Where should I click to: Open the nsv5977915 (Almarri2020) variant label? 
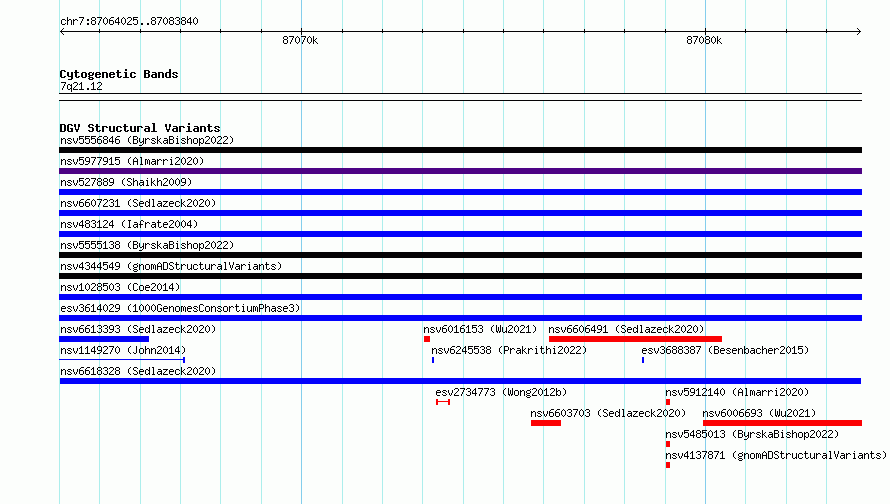point(132,161)
